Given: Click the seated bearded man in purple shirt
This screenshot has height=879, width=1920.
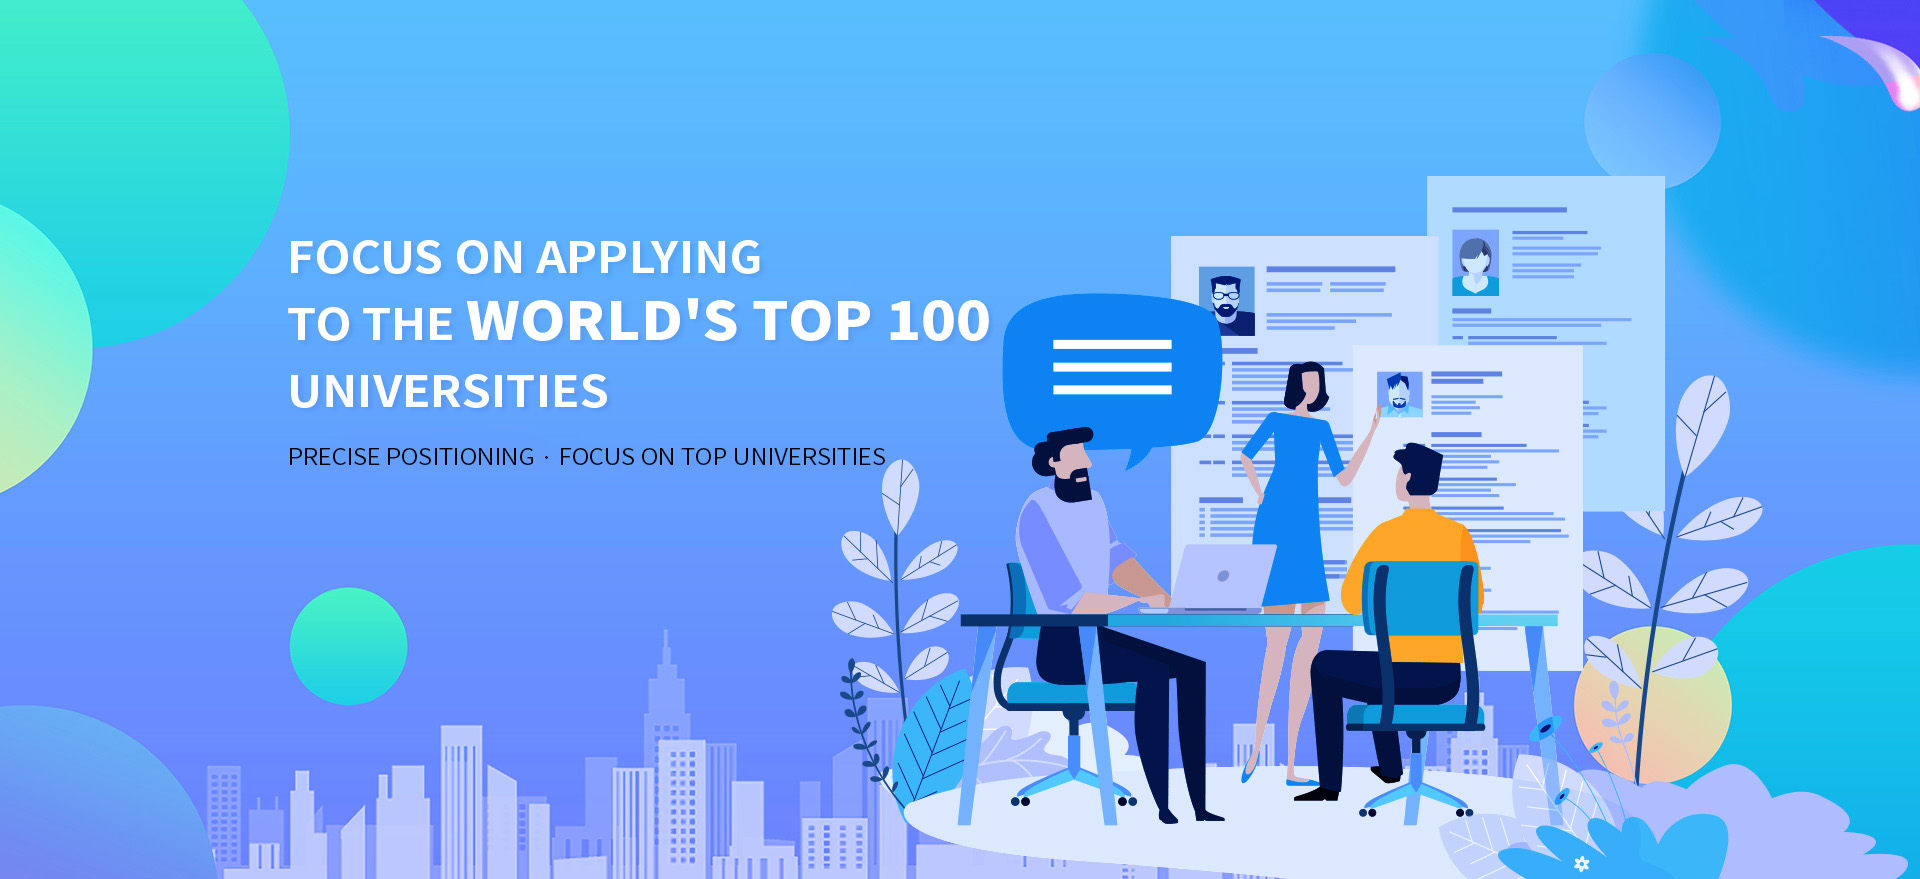Looking at the screenshot, I should pos(1070,540).
